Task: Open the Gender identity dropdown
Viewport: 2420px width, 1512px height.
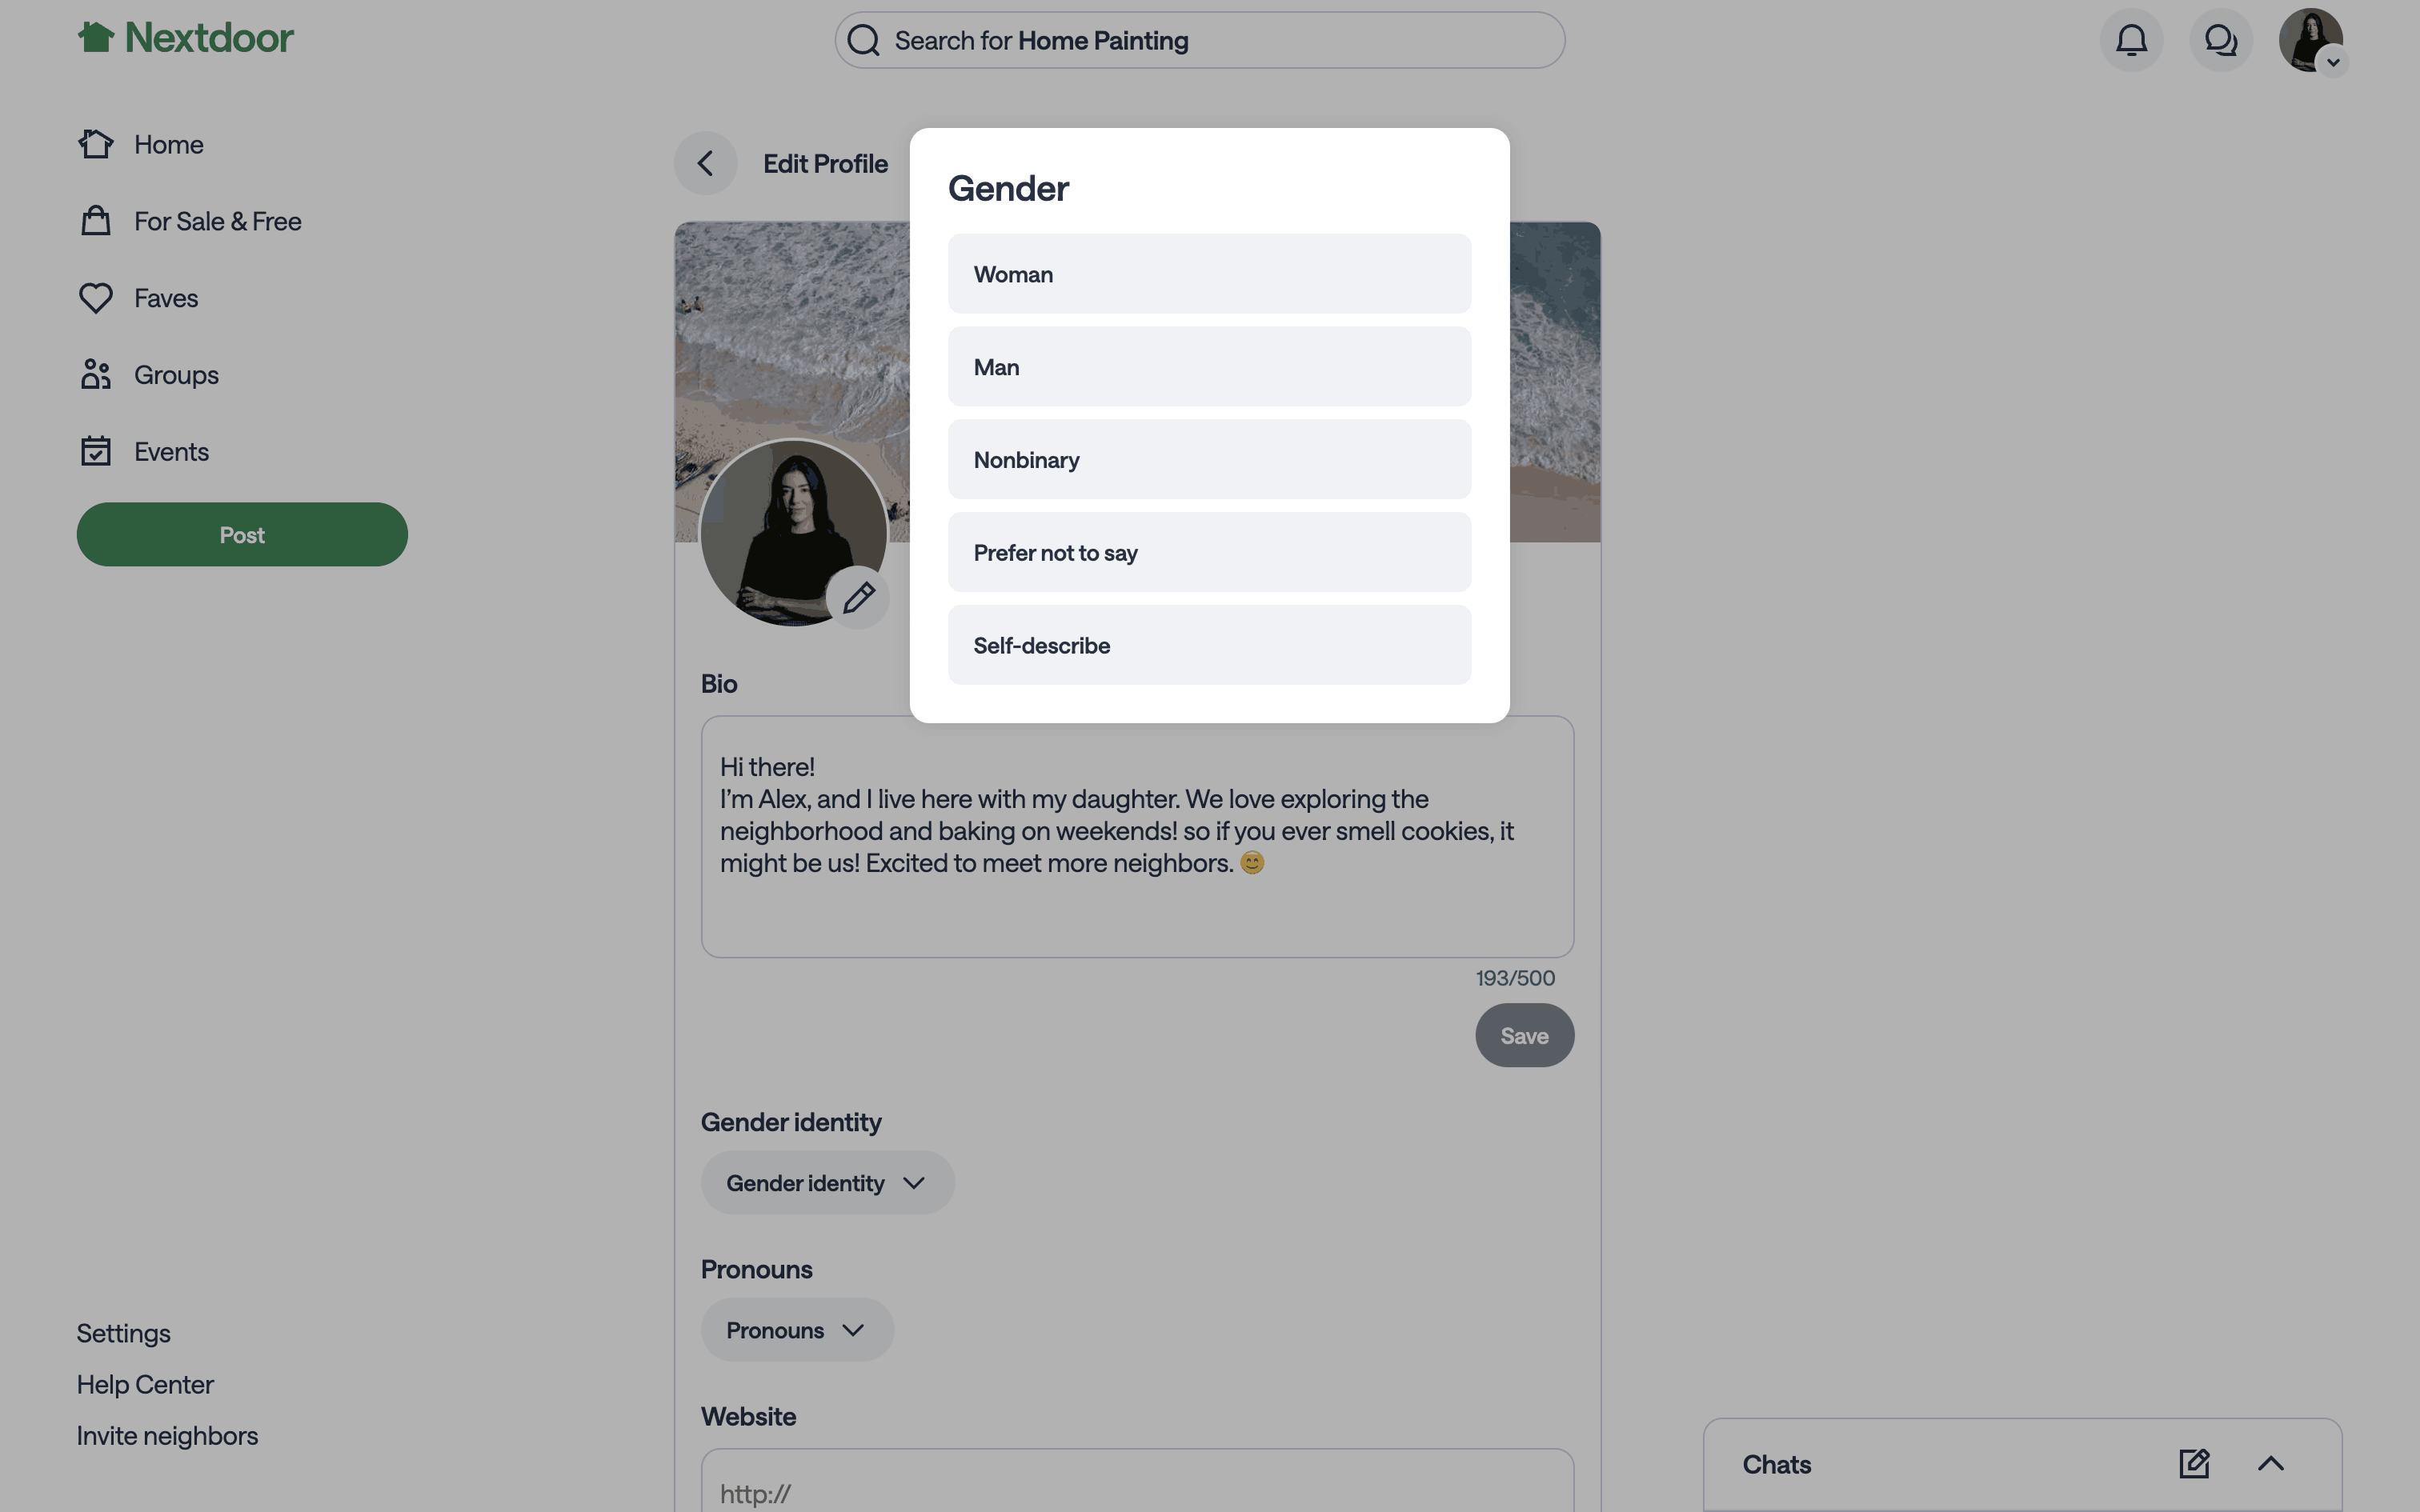Action: coord(827,1183)
